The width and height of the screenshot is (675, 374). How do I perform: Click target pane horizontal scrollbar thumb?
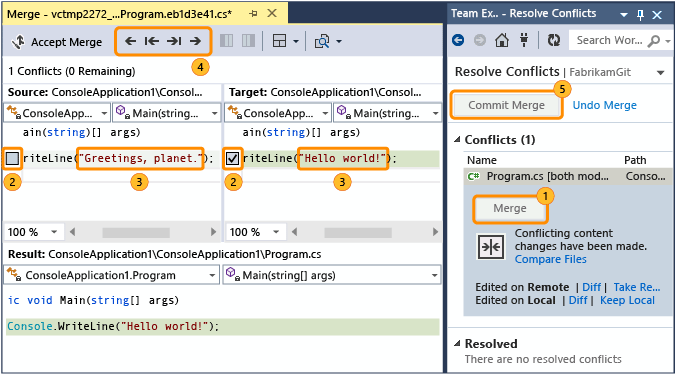pyautogui.click(x=358, y=233)
